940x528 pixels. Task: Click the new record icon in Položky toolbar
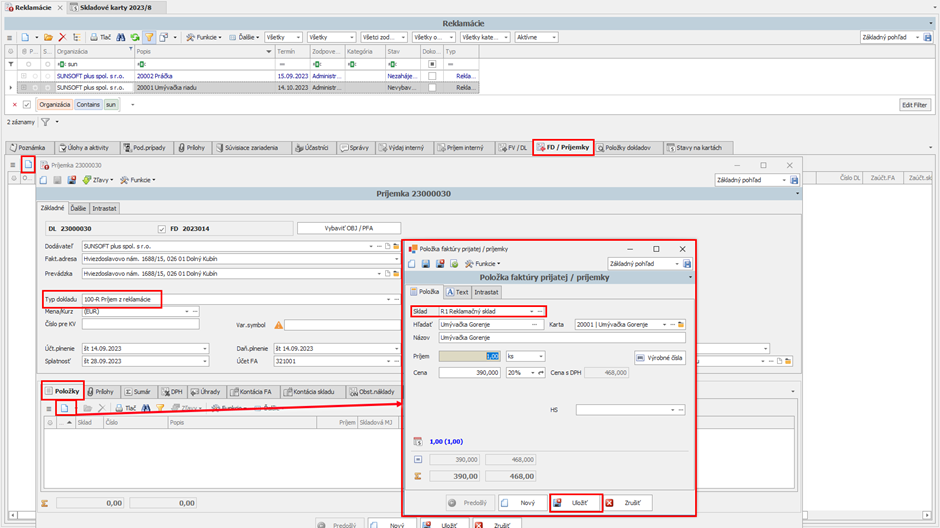(64, 408)
